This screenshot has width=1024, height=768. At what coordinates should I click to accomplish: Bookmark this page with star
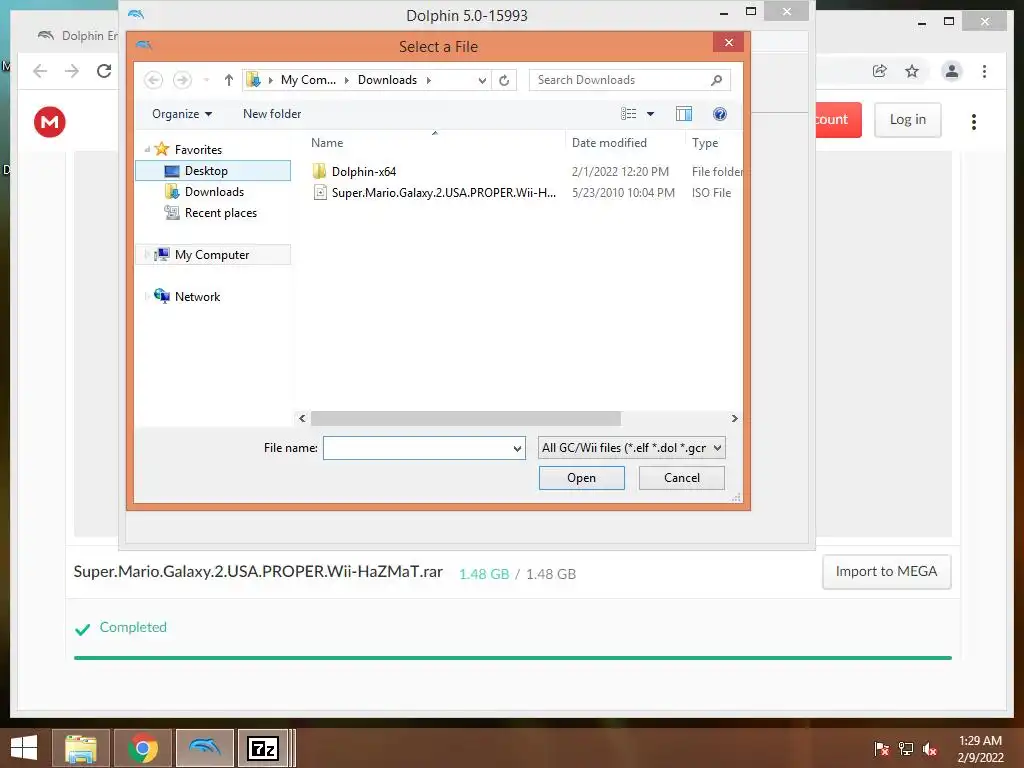tap(912, 71)
